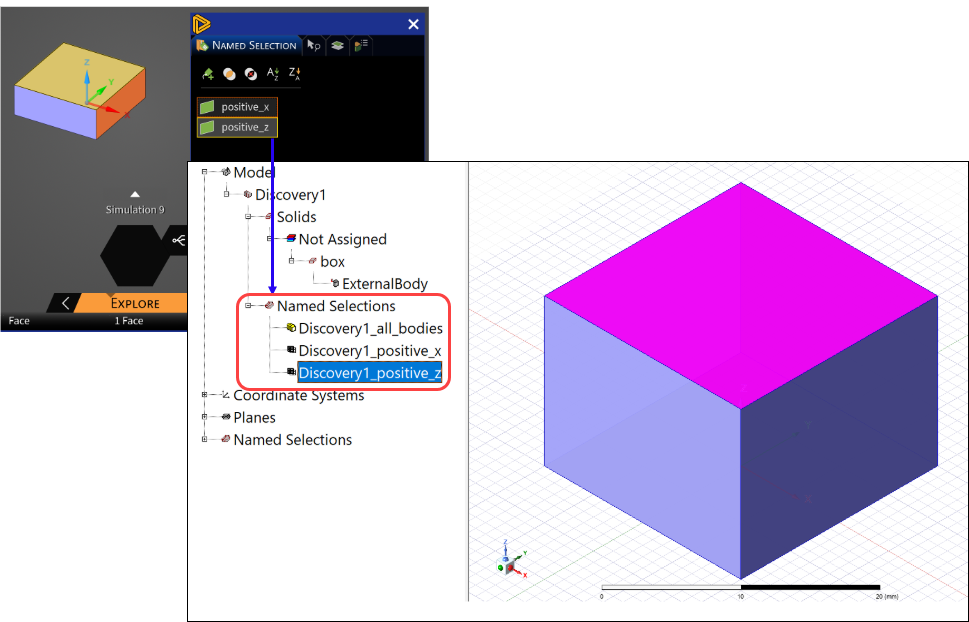969x622 pixels.
Task: Select the create named selection icon
Action: click(x=209, y=73)
